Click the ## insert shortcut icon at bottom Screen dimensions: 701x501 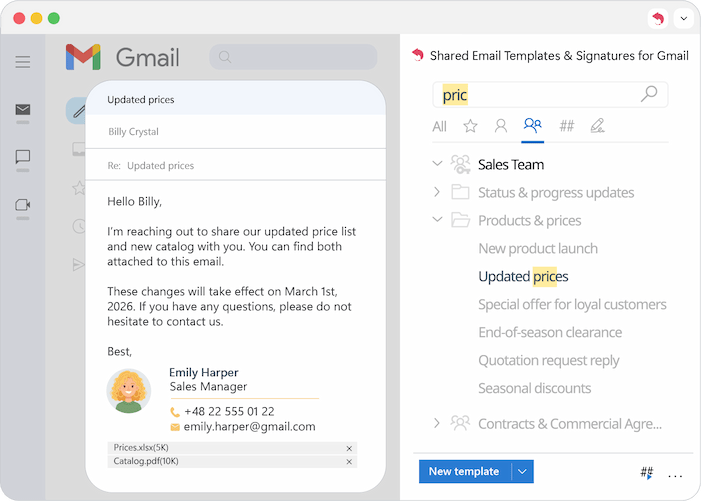click(x=646, y=472)
